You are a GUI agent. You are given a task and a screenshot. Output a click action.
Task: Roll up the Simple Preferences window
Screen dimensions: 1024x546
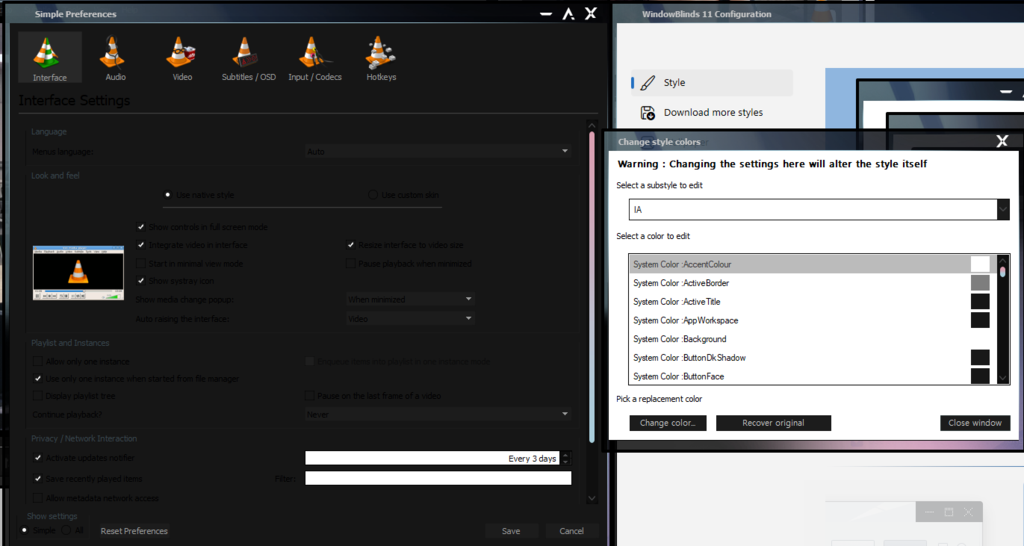[x=568, y=14]
